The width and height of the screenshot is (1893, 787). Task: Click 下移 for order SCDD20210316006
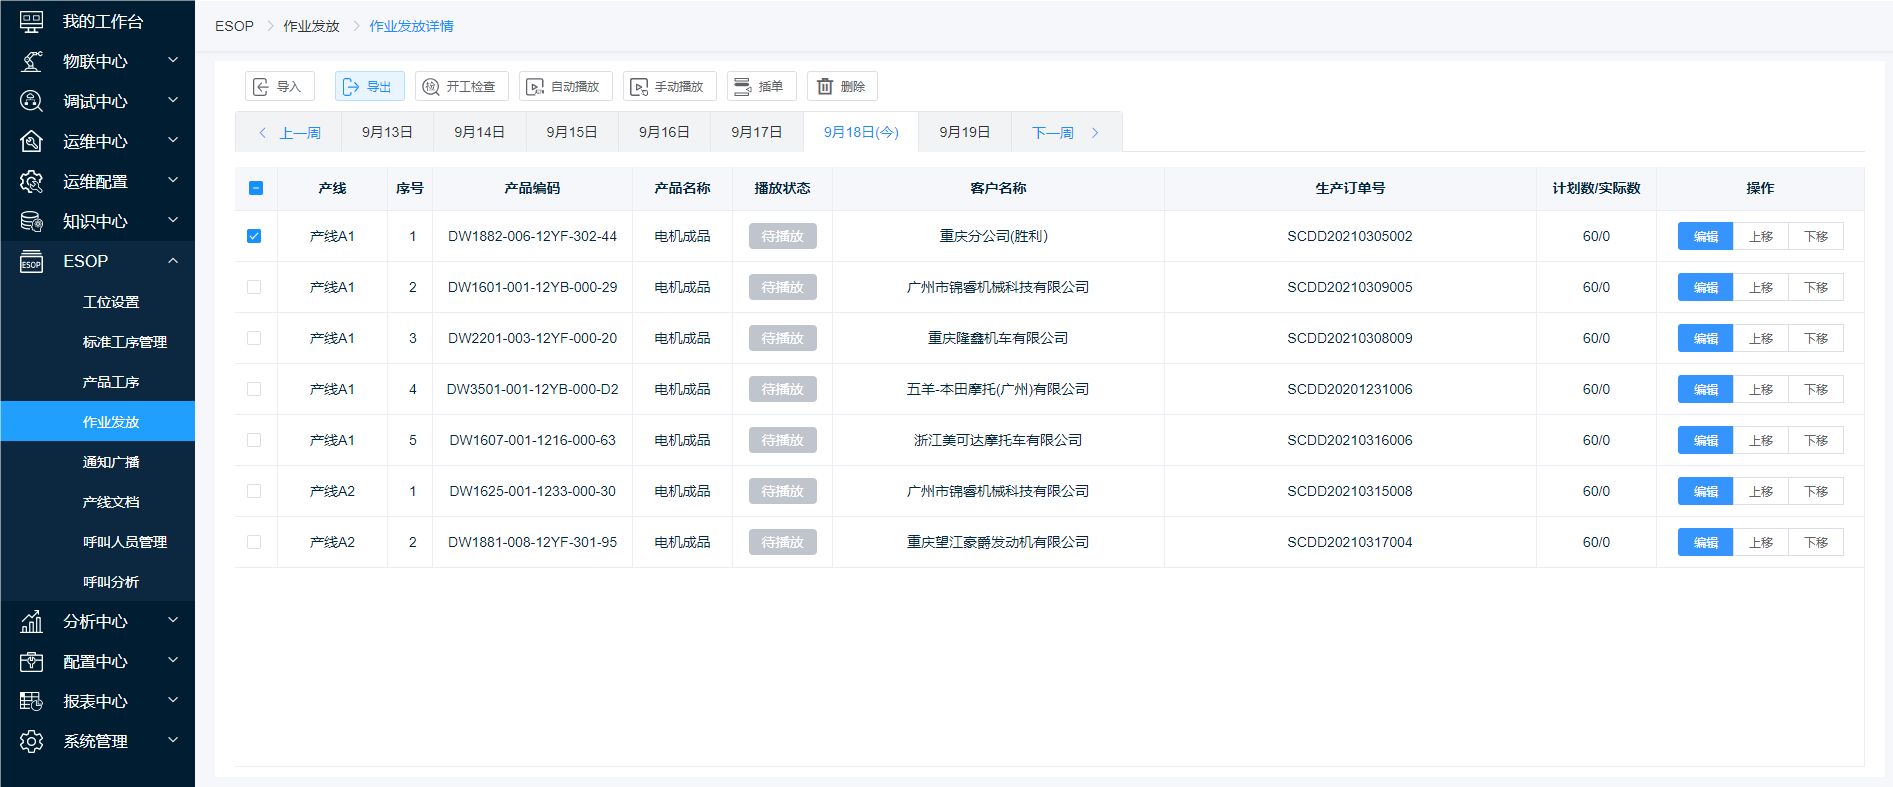[x=1815, y=440]
